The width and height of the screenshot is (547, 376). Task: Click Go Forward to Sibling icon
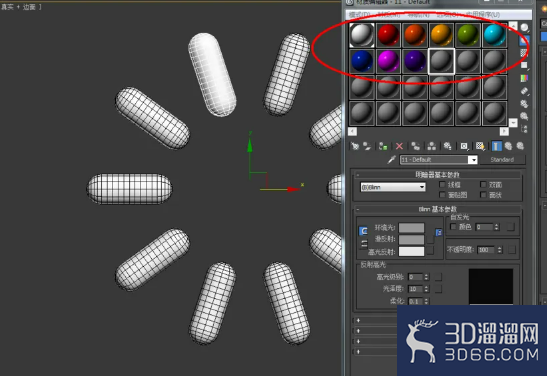tap(520, 146)
